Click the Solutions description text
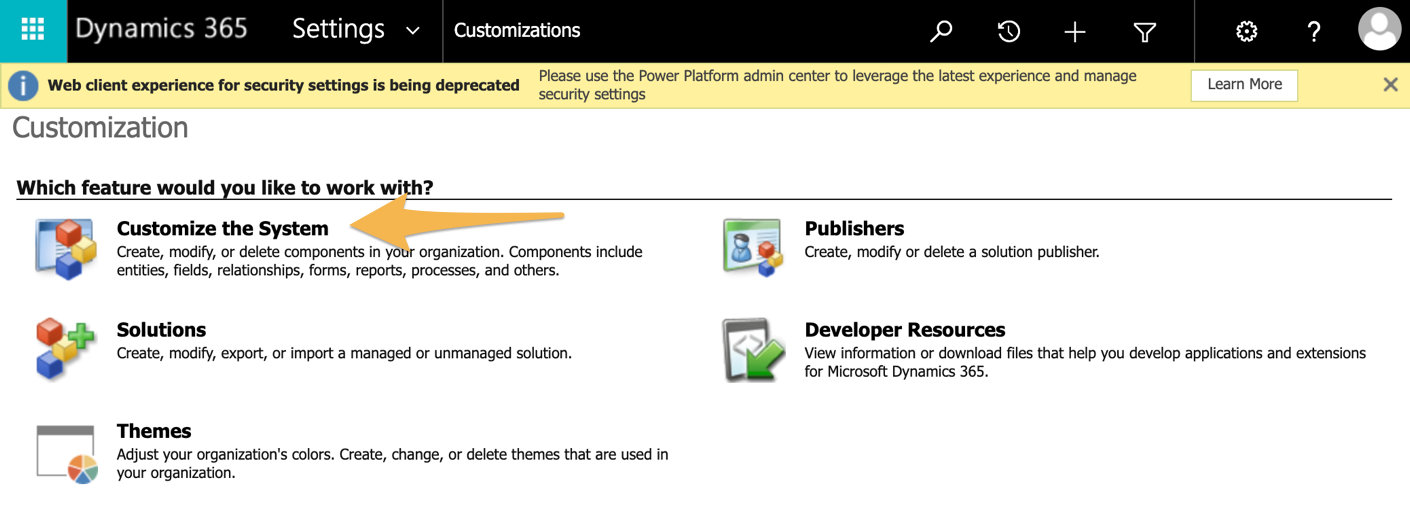1410x506 pixels. coord(344,353)
